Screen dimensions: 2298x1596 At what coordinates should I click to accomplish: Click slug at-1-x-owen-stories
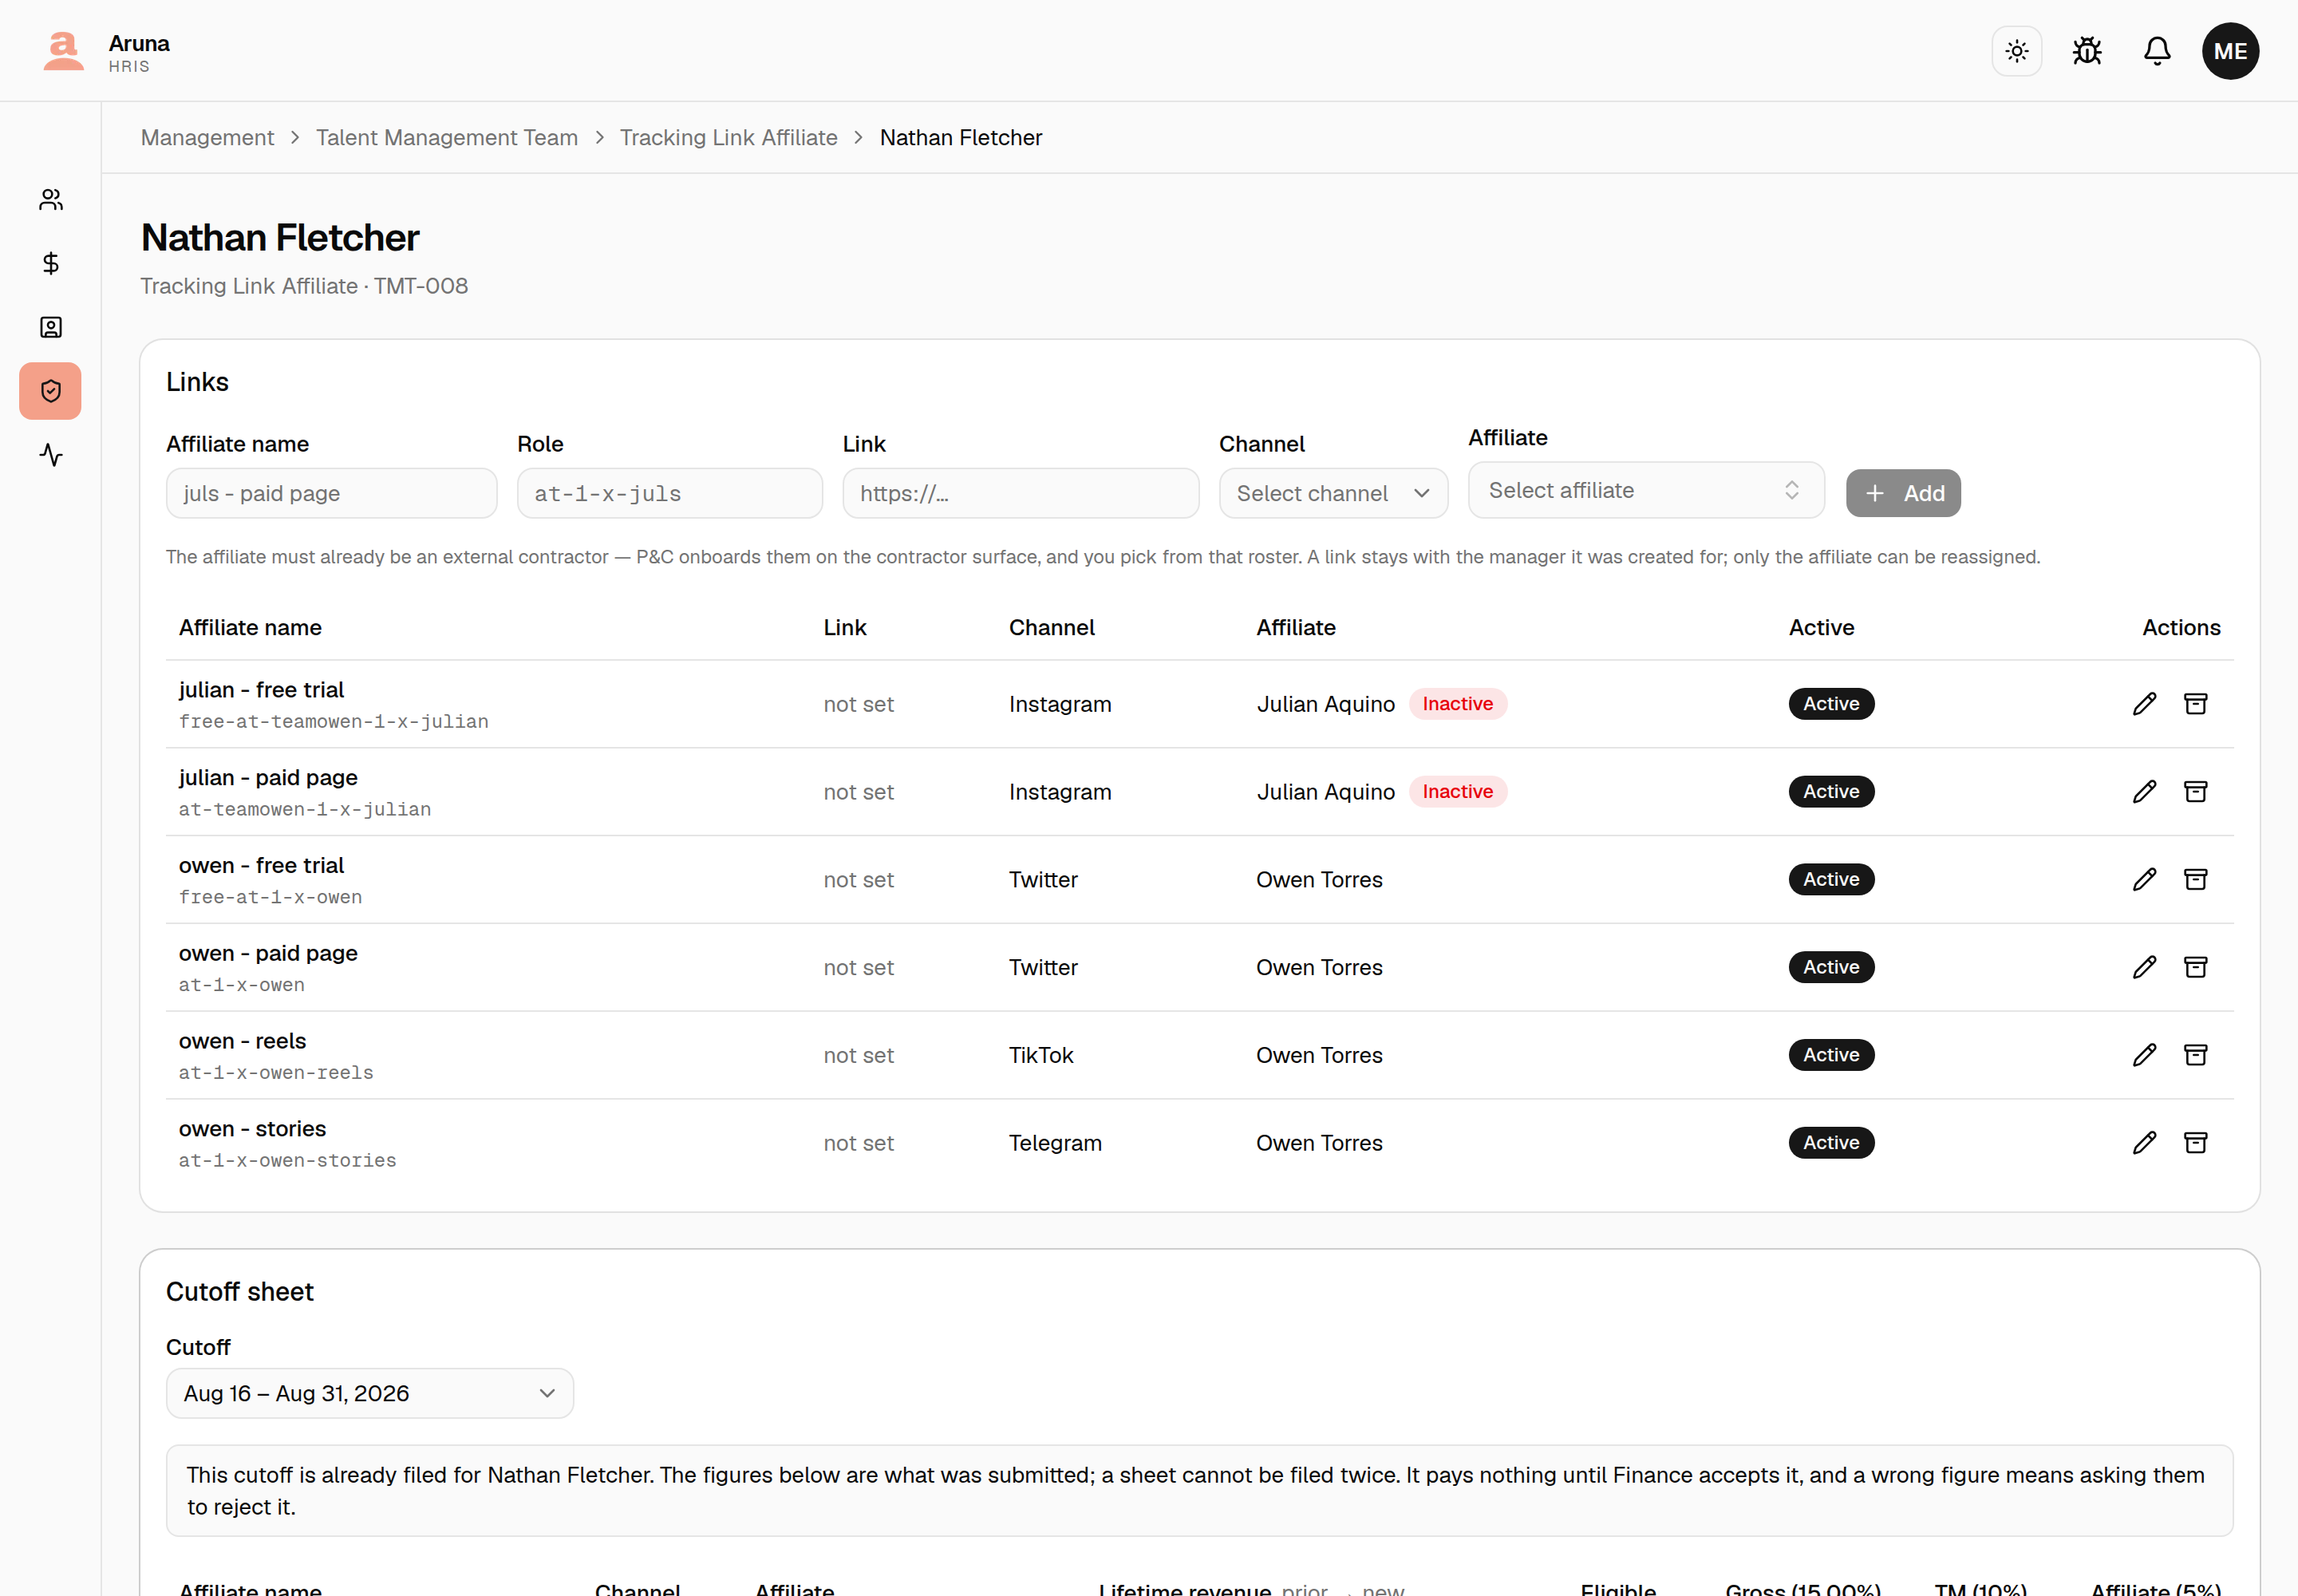coord(287,1161)
